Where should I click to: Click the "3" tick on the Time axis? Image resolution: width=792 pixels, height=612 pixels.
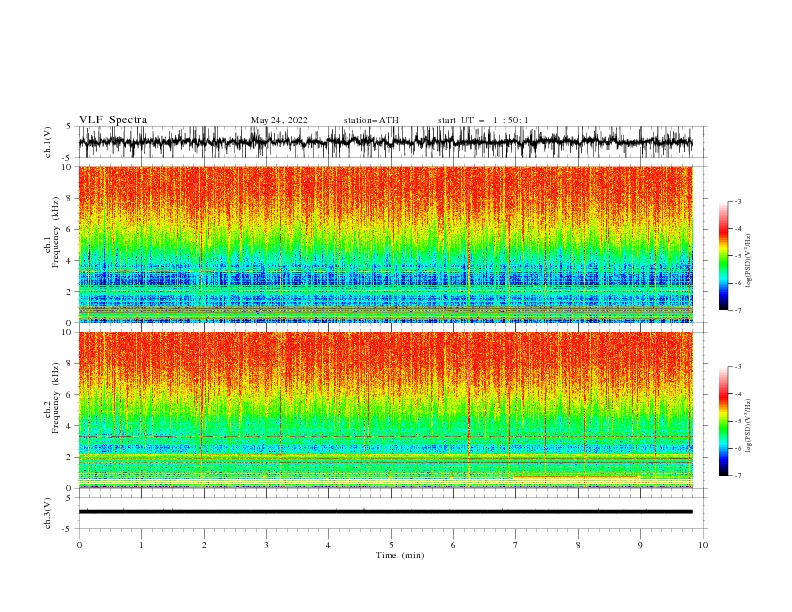click(x=266, y=545)
